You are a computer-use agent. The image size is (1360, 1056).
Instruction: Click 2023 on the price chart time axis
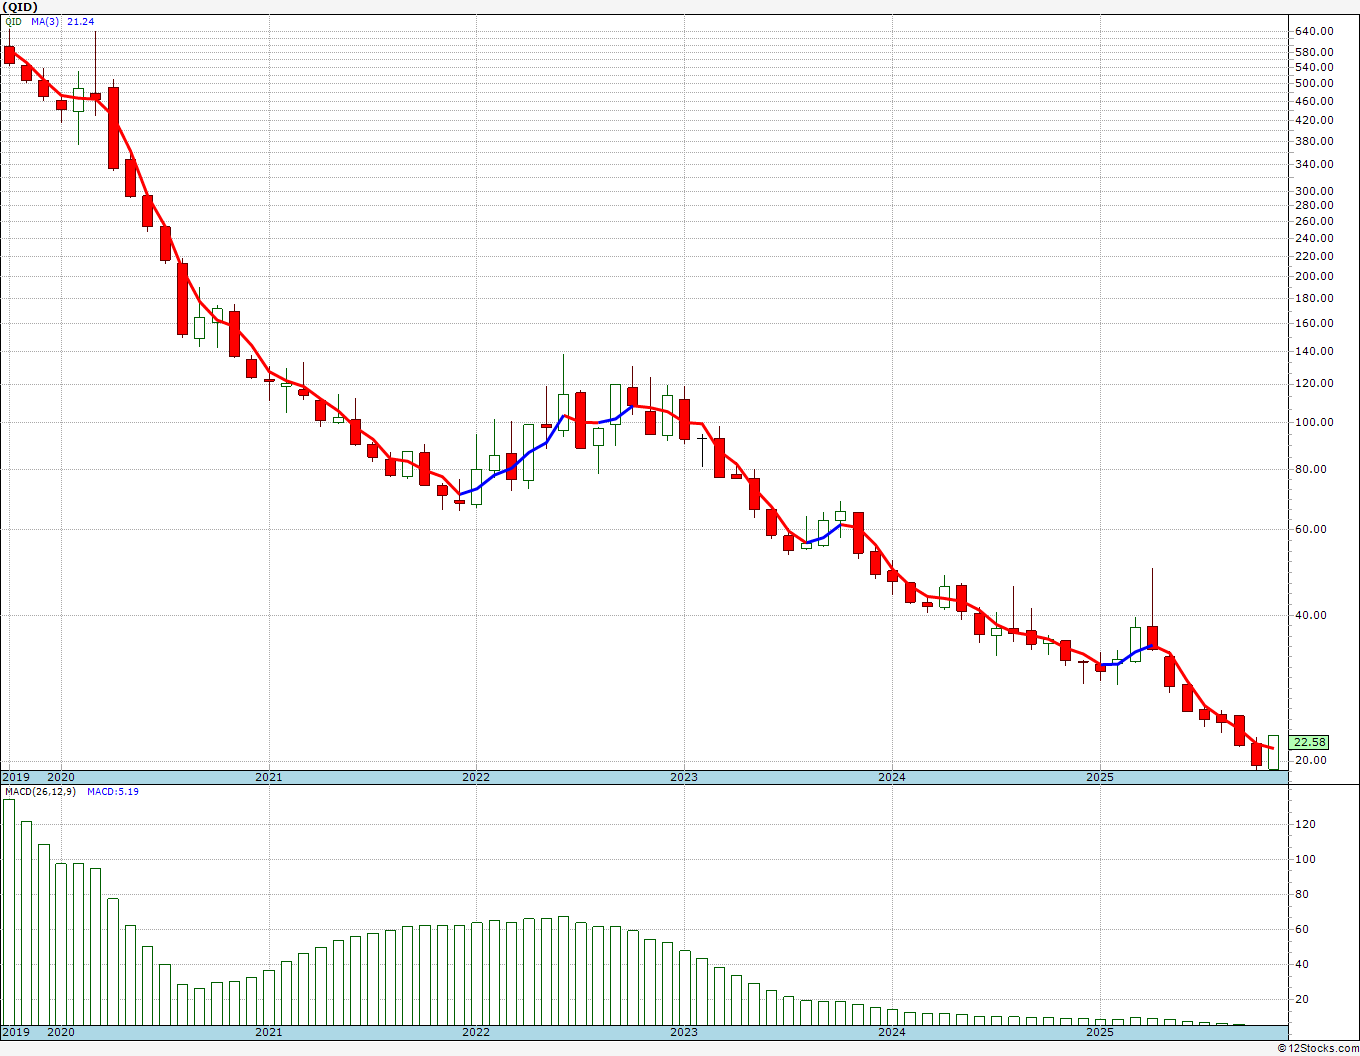click(x=684, y=777)
